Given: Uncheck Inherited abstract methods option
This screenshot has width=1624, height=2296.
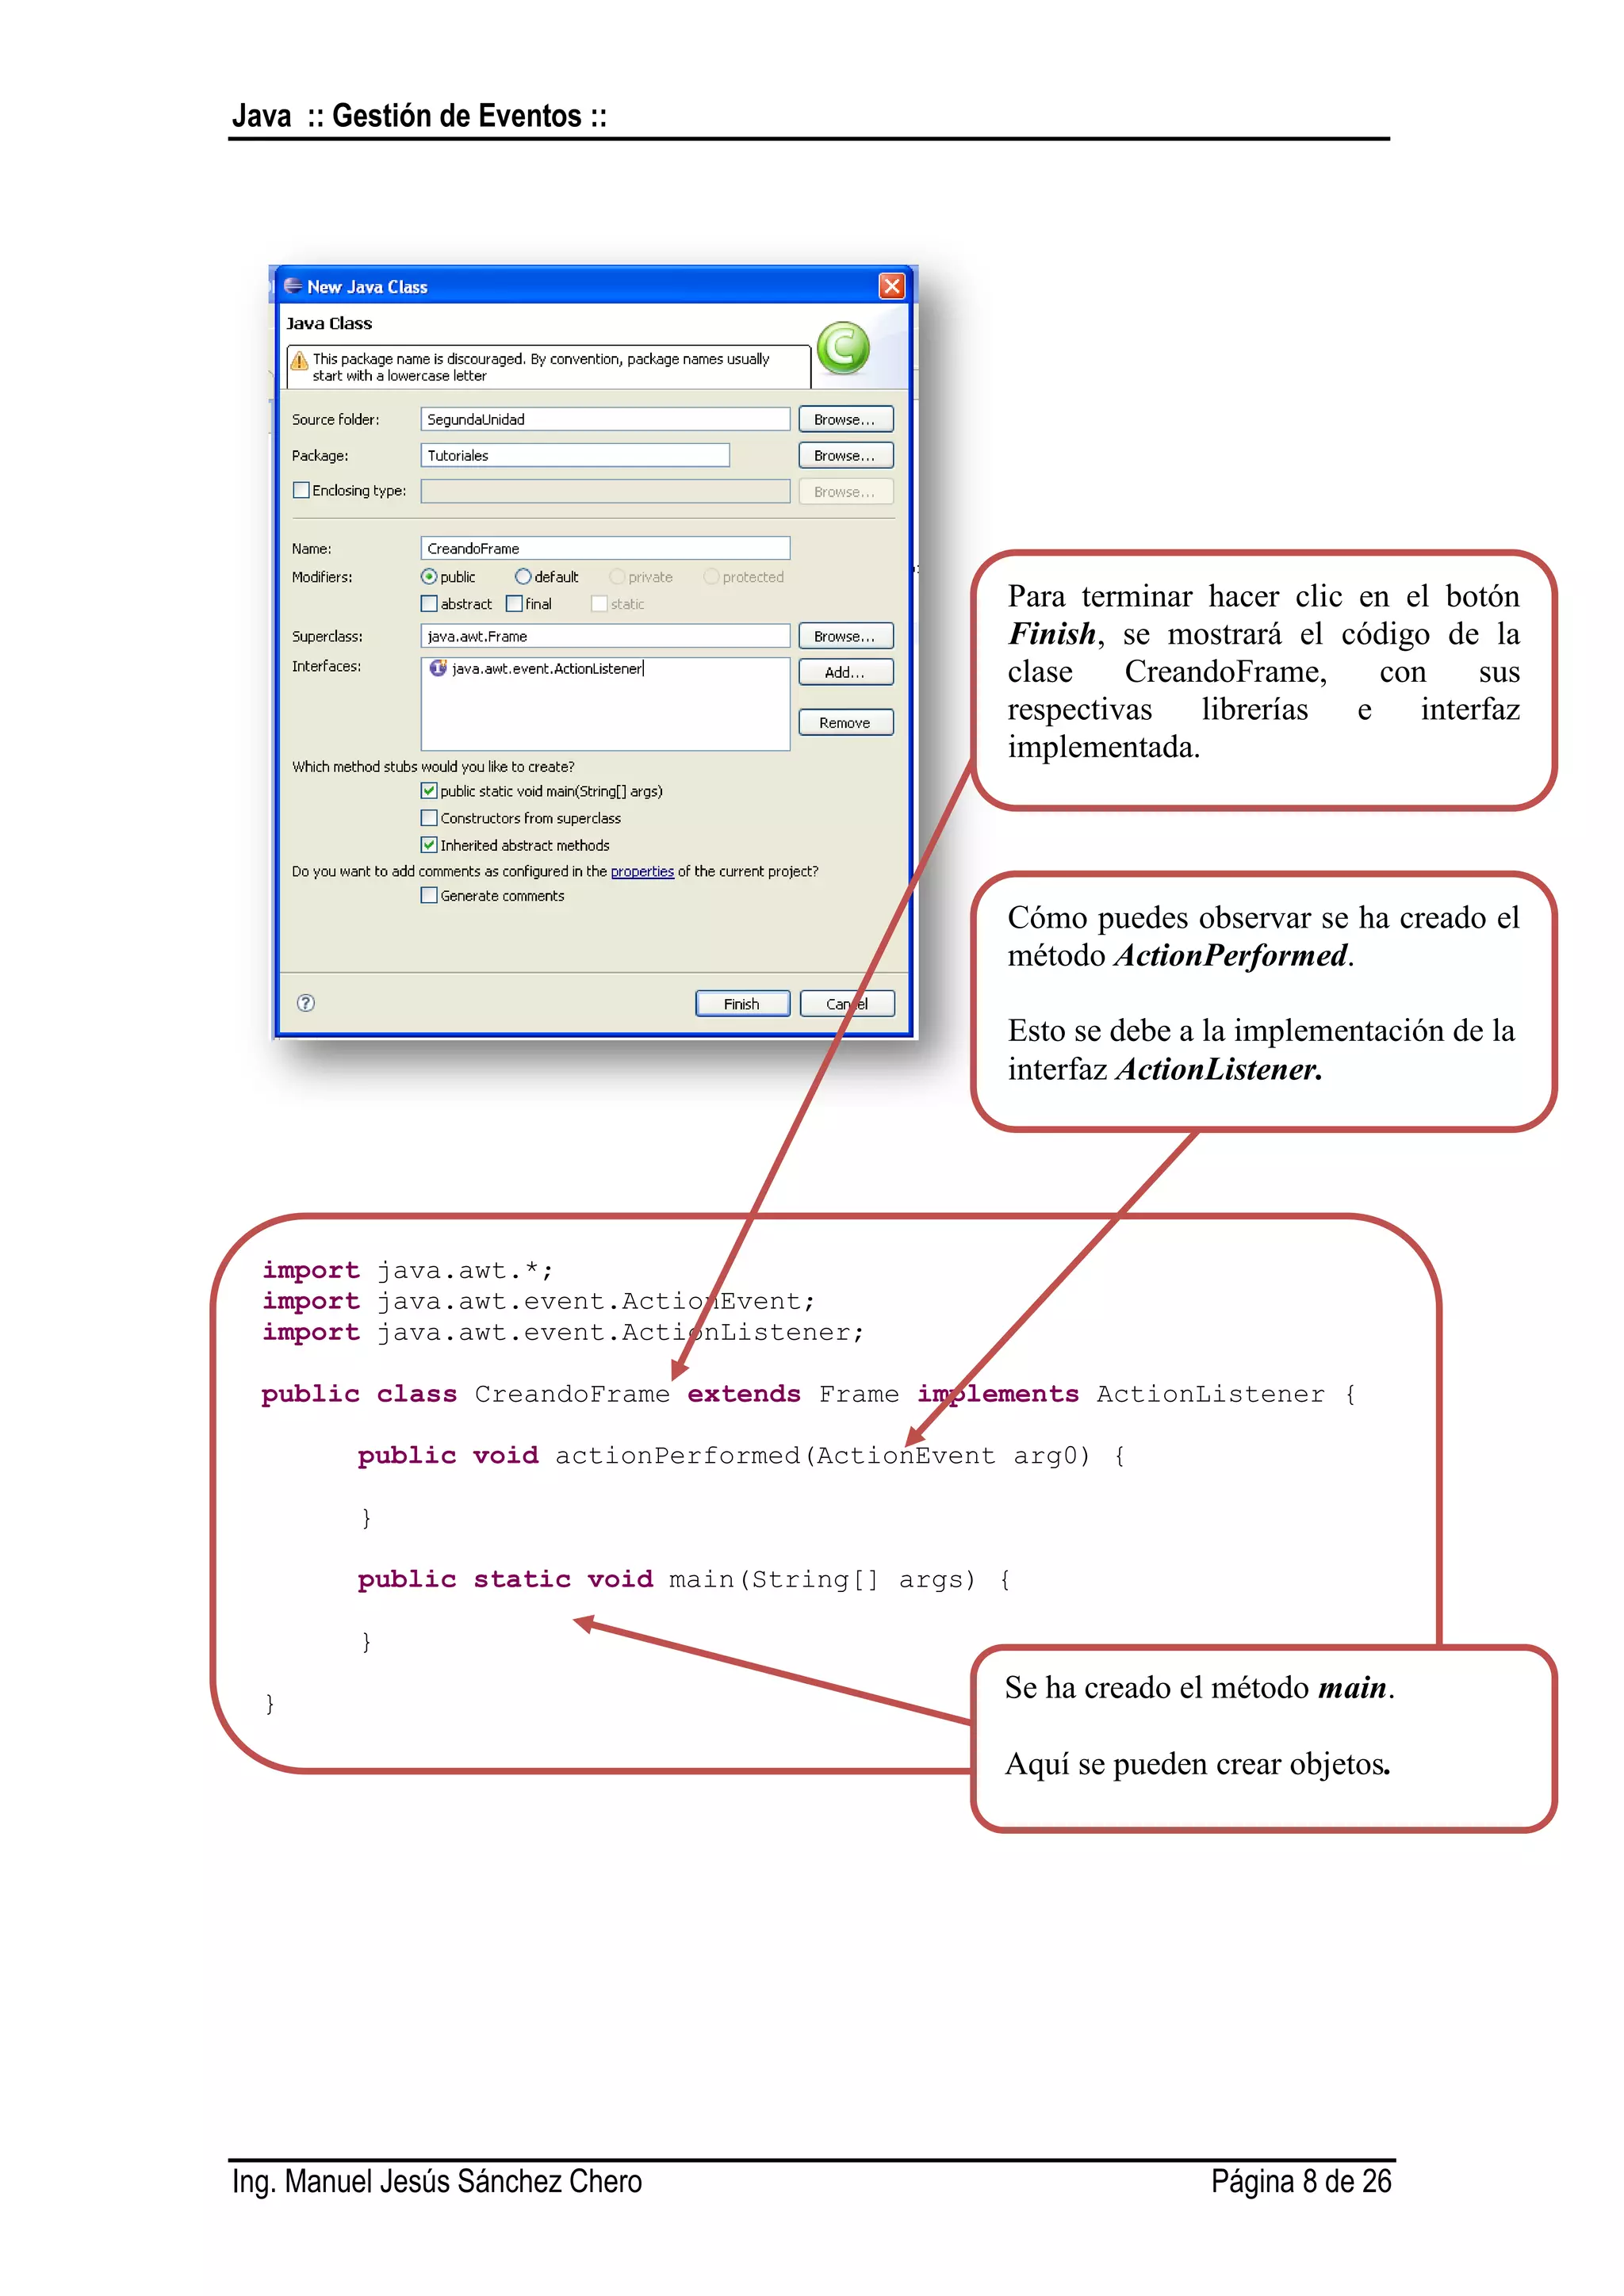Looking at the screenshot, I should click(x=429, y=845).
